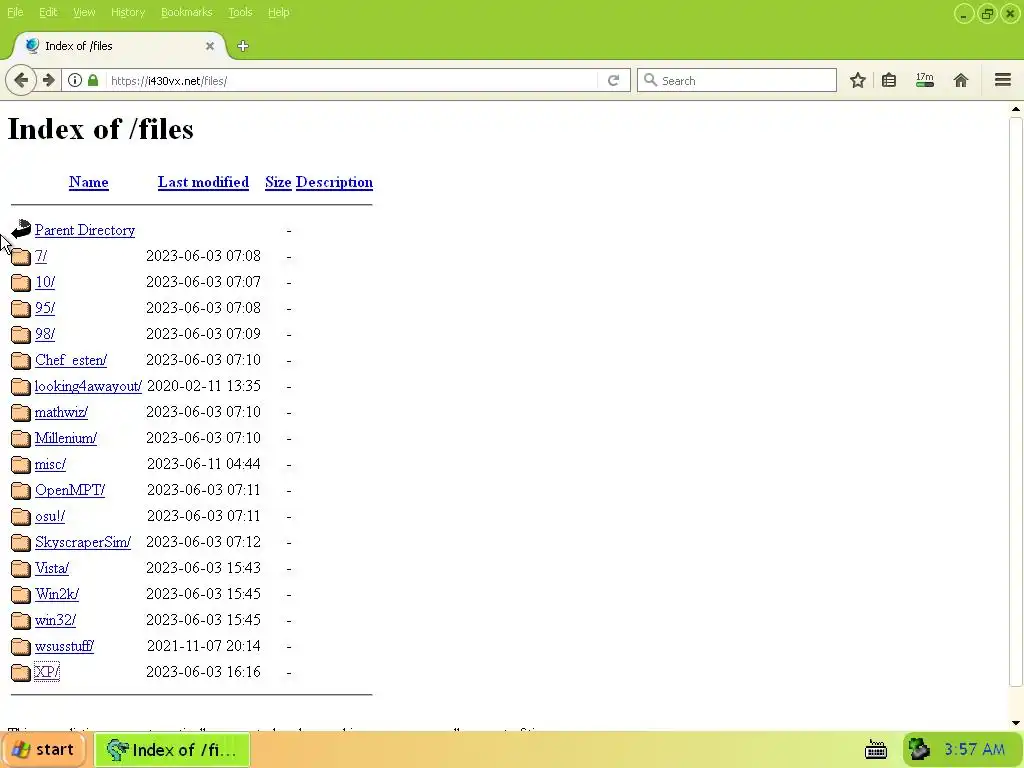This screenshot has height=768, width=1024.
Task: Open the Edit menu
Action: [48, 12]
